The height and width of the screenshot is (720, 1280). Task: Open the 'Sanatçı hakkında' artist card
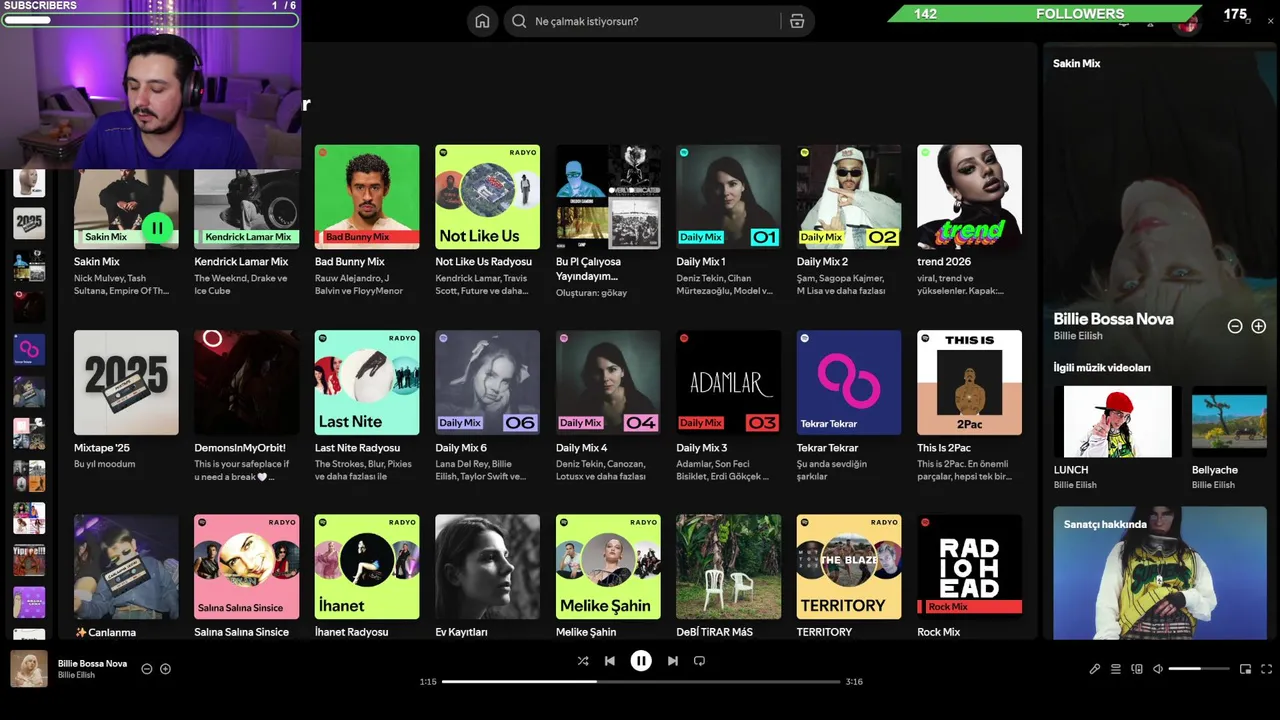pyautogui.click(x=1159, y=573)
